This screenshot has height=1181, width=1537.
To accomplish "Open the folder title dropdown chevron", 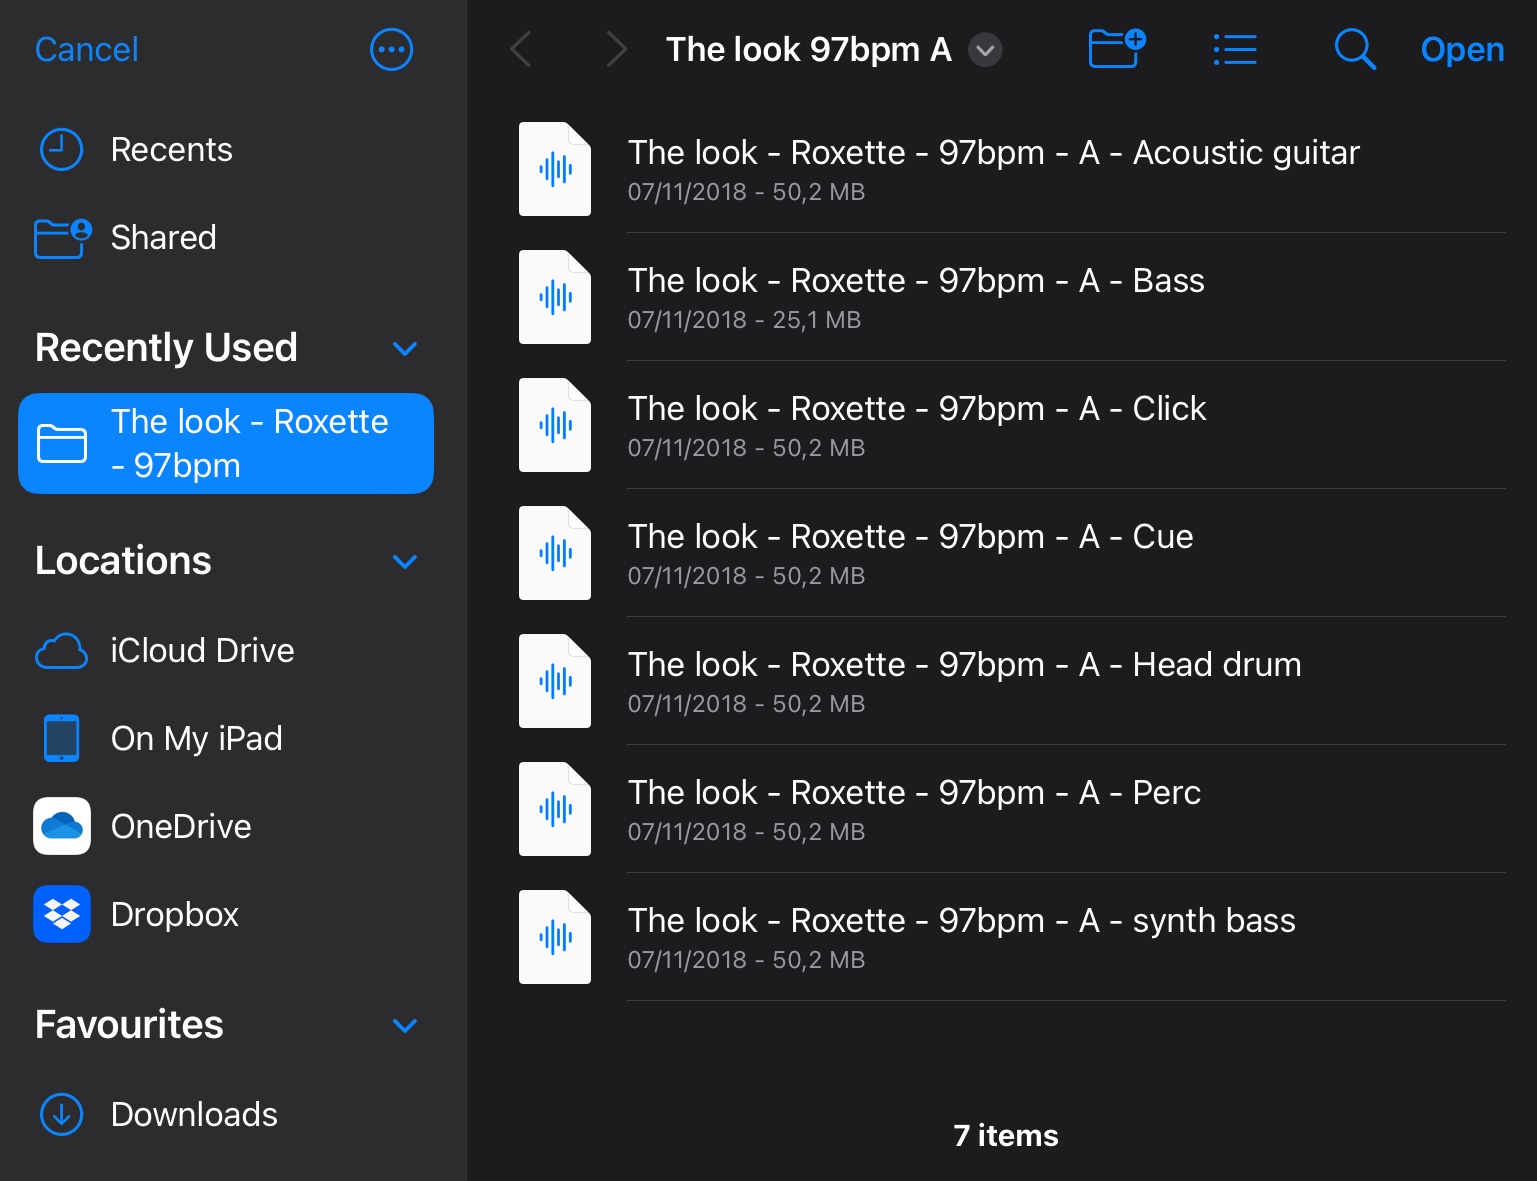I will pos(985,50).
